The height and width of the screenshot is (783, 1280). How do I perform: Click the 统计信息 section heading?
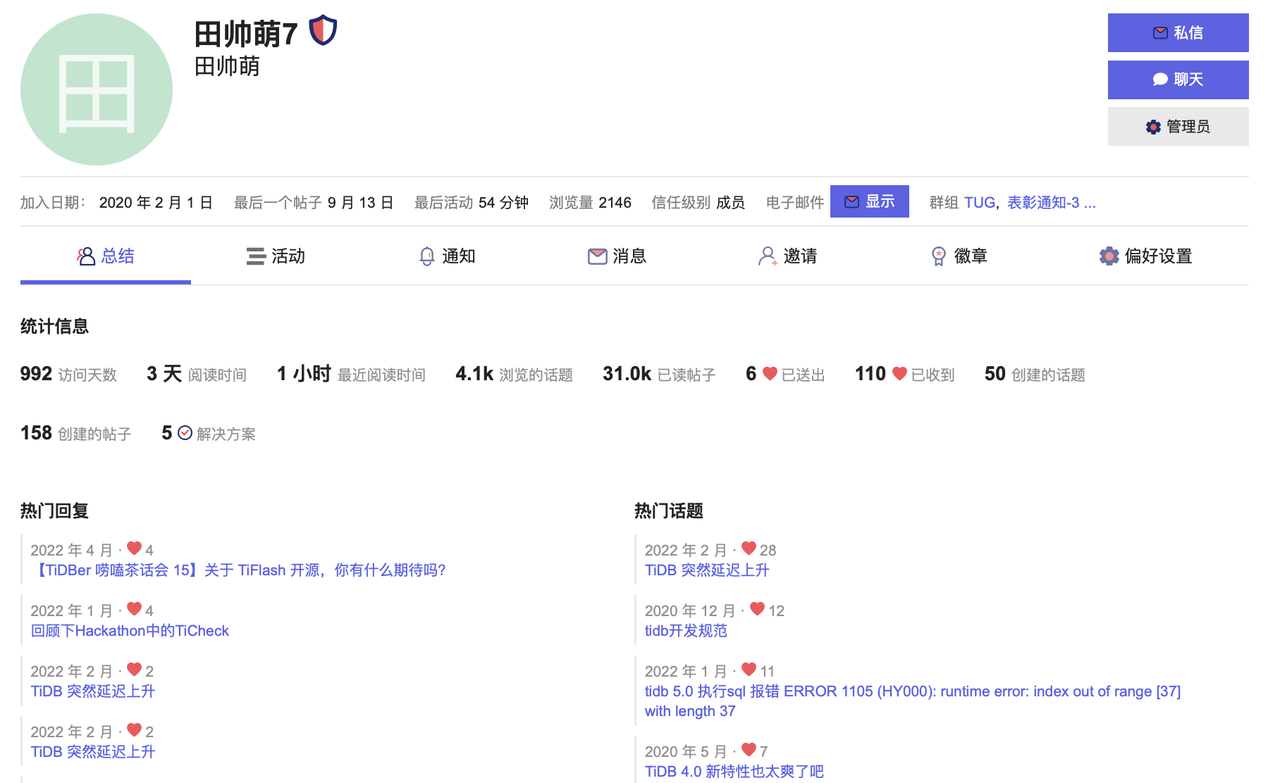pos(54,326)
